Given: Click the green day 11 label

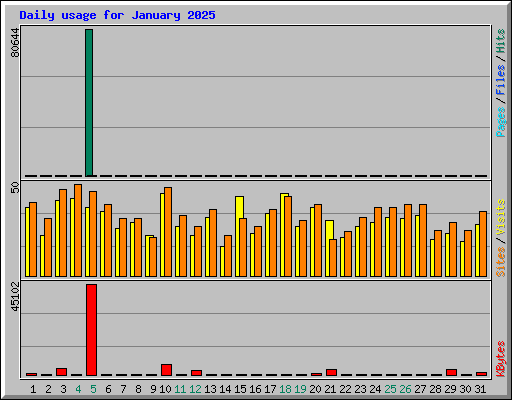Looking at the screenshot, I should pyautogui.click(x=180, y=389).
